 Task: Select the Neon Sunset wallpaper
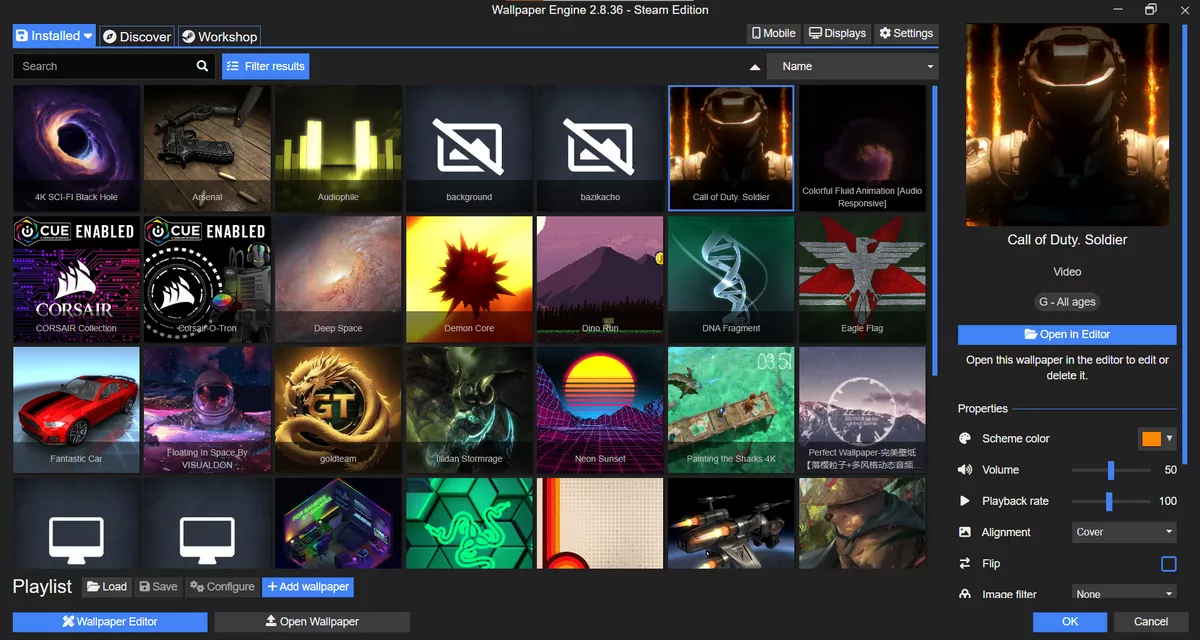click(600, 410)
